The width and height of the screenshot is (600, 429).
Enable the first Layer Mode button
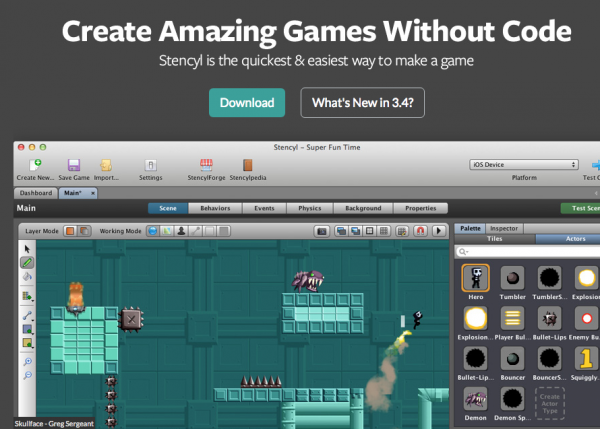pos(70,230)
